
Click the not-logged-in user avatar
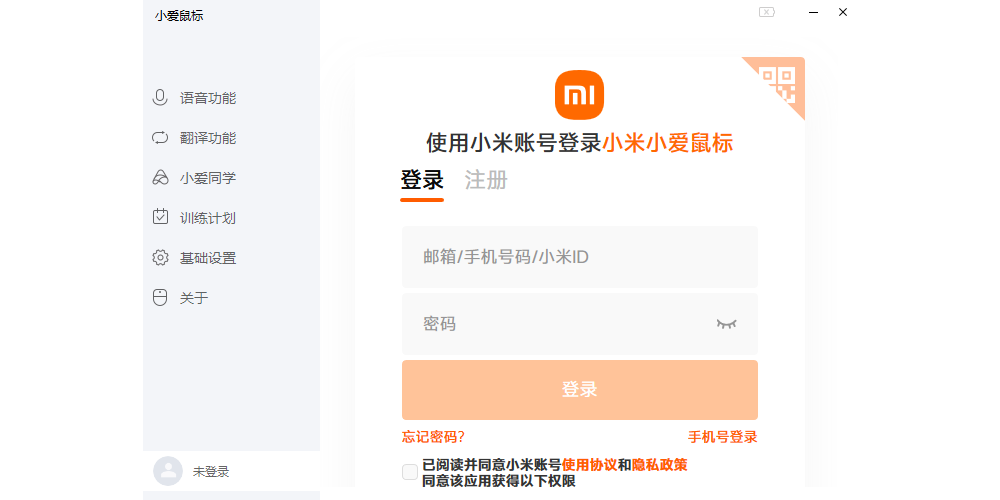[168, 471]
